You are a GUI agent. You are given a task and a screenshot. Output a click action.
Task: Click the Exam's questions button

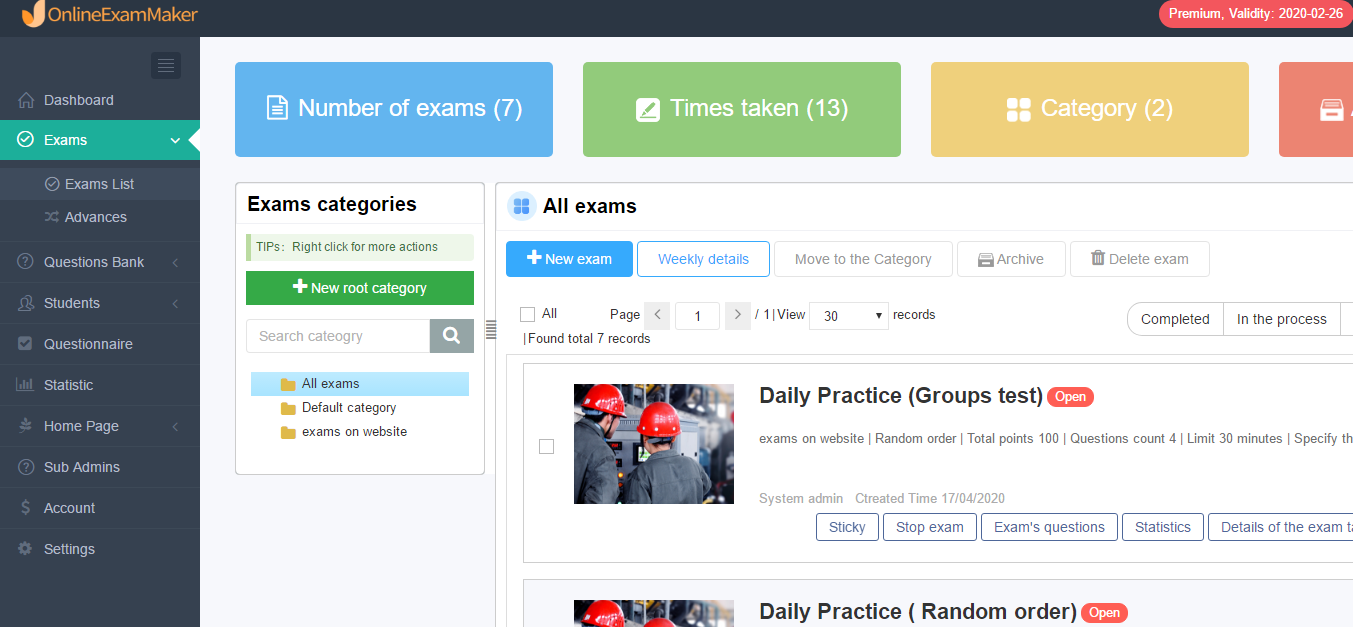tap(1049, 527)
